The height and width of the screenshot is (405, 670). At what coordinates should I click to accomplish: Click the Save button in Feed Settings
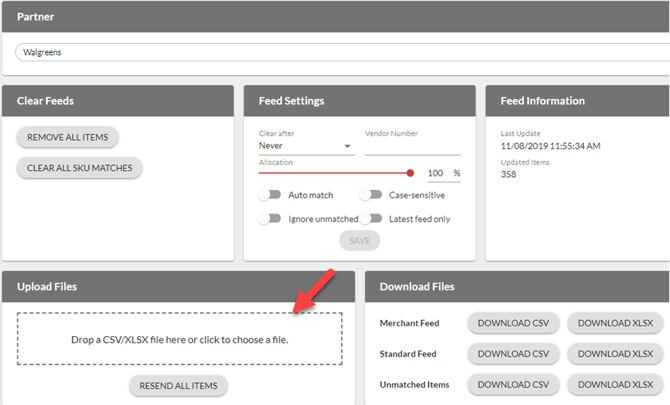coord(359,240)
